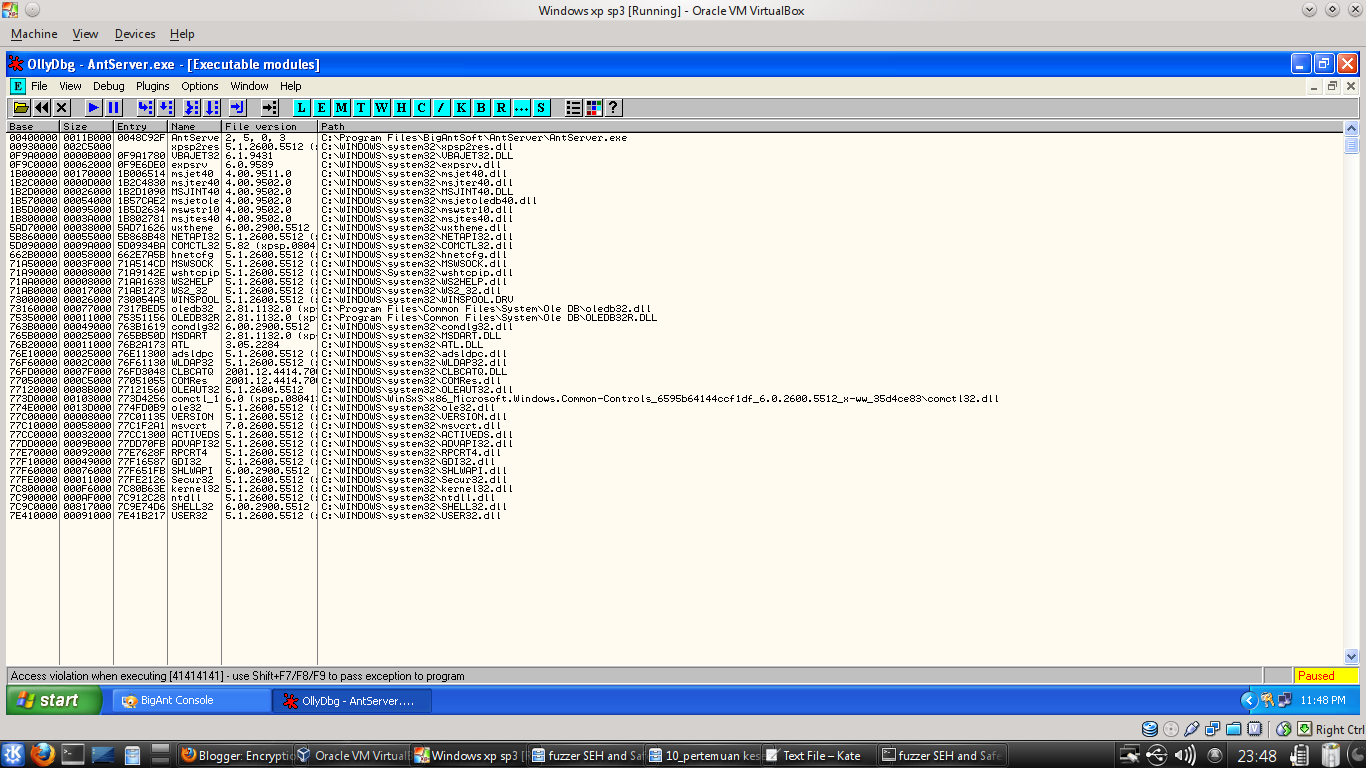The image size is (1366, 768).
Task: Click the Help question mark toolbar icon
Action: click(614, 107)
